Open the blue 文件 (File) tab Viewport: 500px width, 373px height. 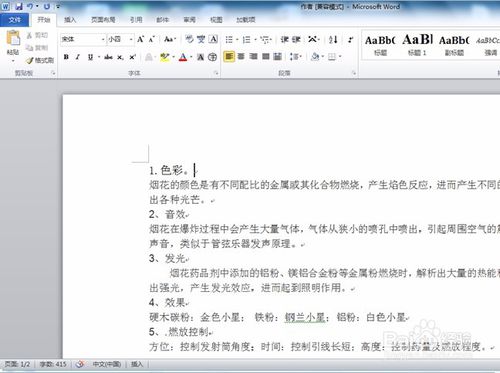14,20
